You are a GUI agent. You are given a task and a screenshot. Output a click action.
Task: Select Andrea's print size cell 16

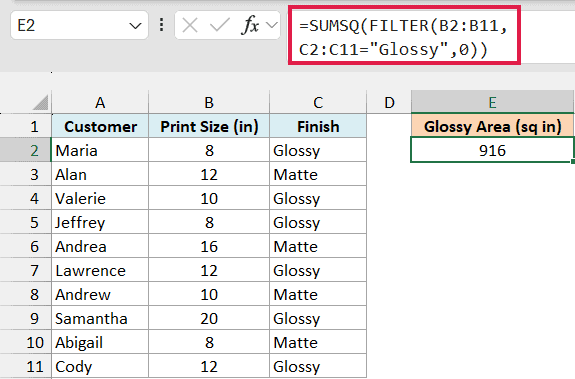209,246
